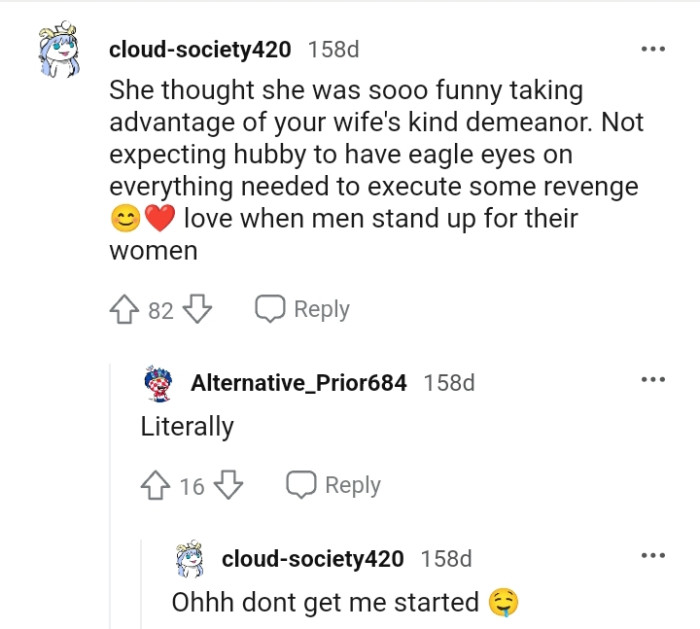
Task: Upvote the "Literally" reply
Action: click(157, 486)
